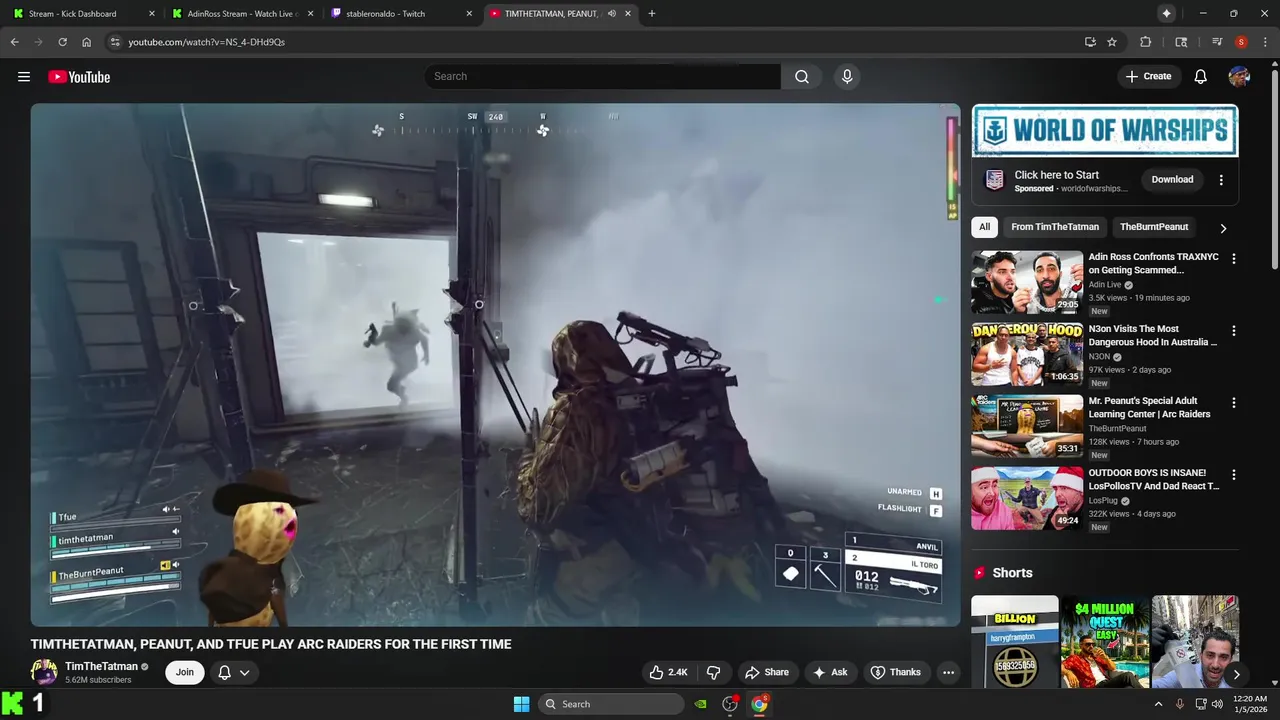Open options for the sponsored ad

pyautogui.click(x=1220, y=180)
